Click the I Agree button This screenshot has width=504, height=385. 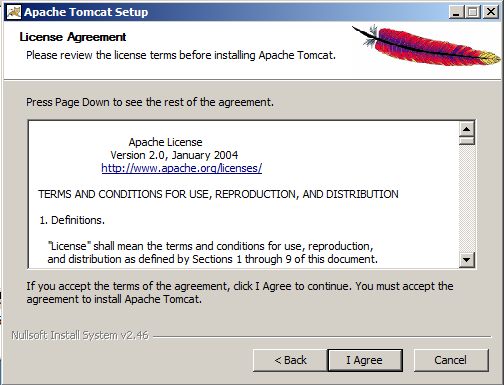[365, 360]
